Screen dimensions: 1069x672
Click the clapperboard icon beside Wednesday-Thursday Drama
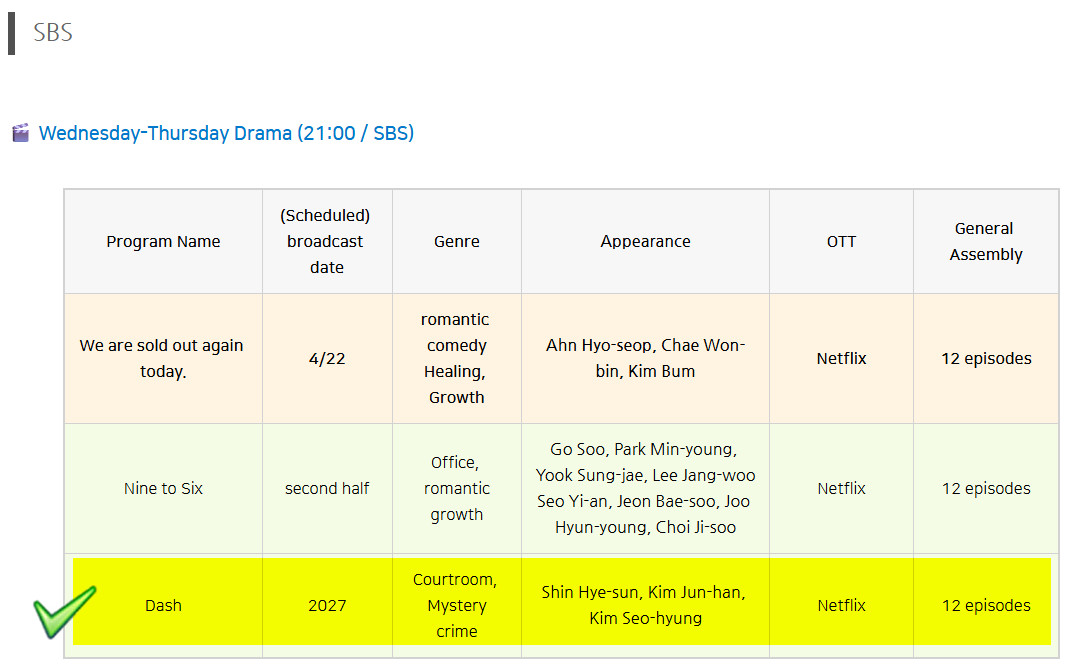tap(21, 132)
